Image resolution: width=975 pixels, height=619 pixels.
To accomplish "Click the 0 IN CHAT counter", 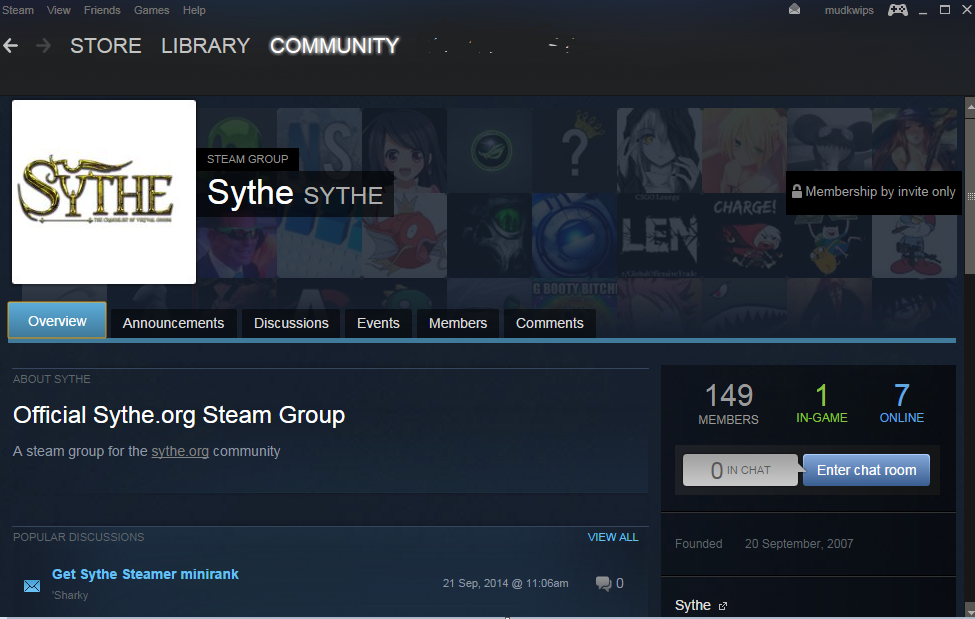I will [x=740, y=470].
